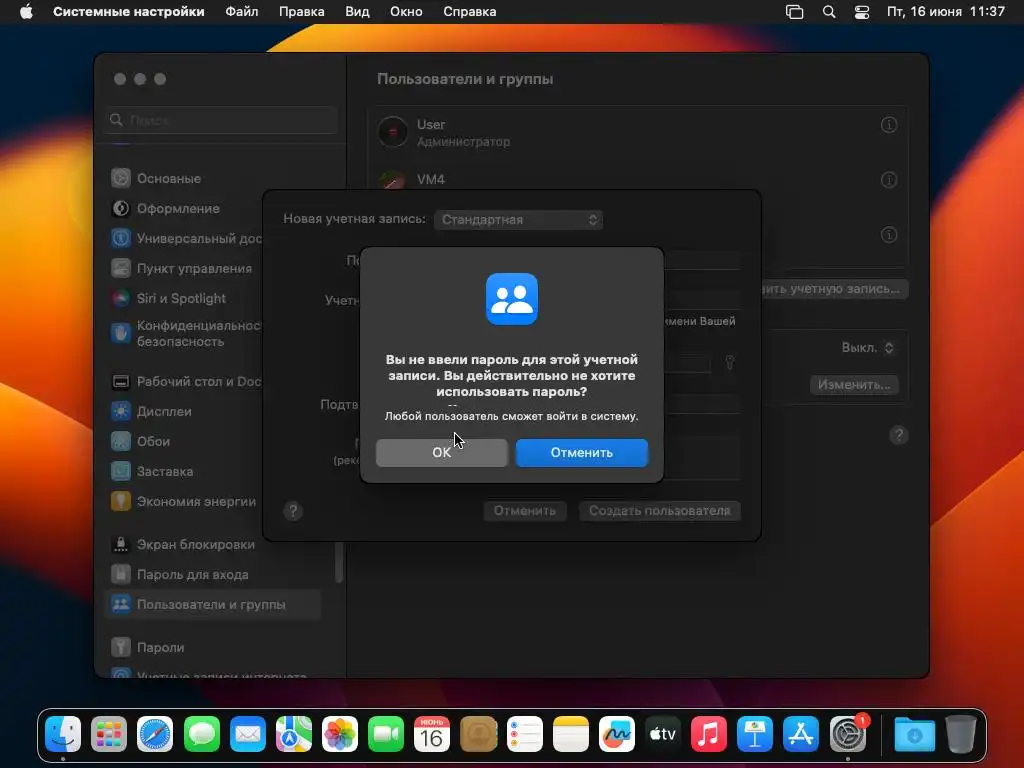Click the Stage Manager menu bar icon
This screenshot has width=1024, height=768.
795,12
